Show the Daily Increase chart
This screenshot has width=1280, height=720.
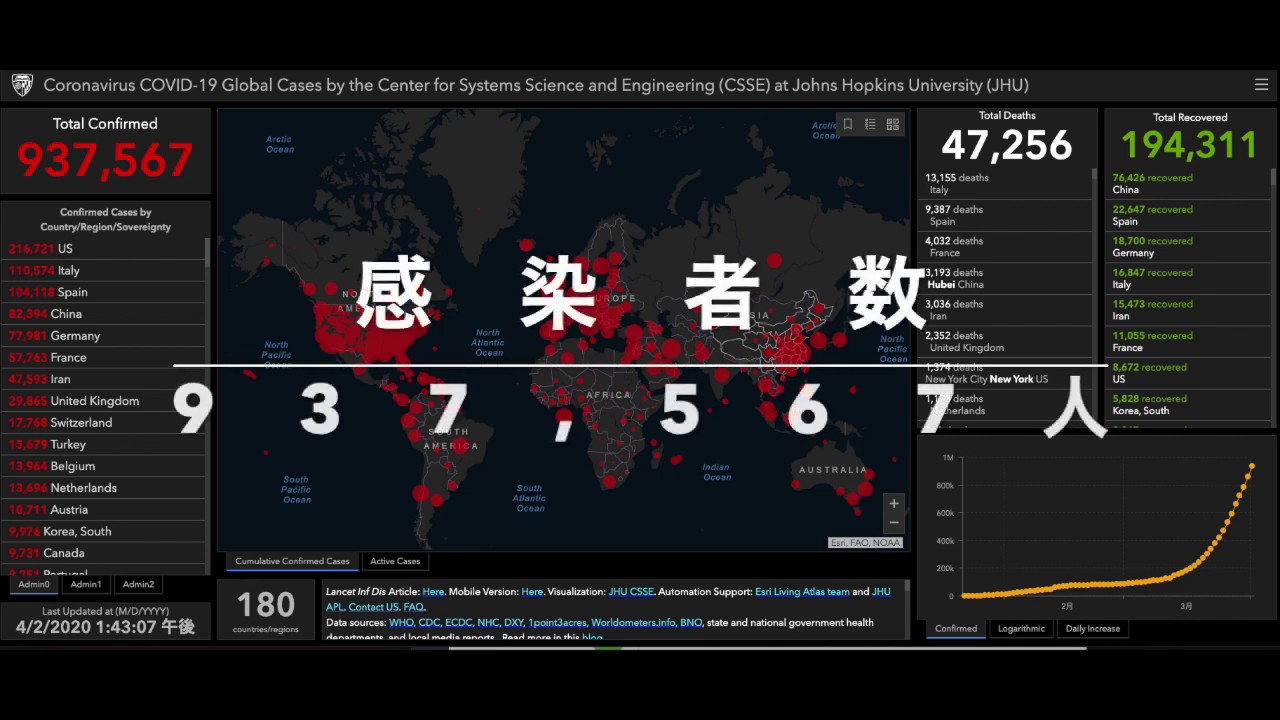coord(1092,629)
